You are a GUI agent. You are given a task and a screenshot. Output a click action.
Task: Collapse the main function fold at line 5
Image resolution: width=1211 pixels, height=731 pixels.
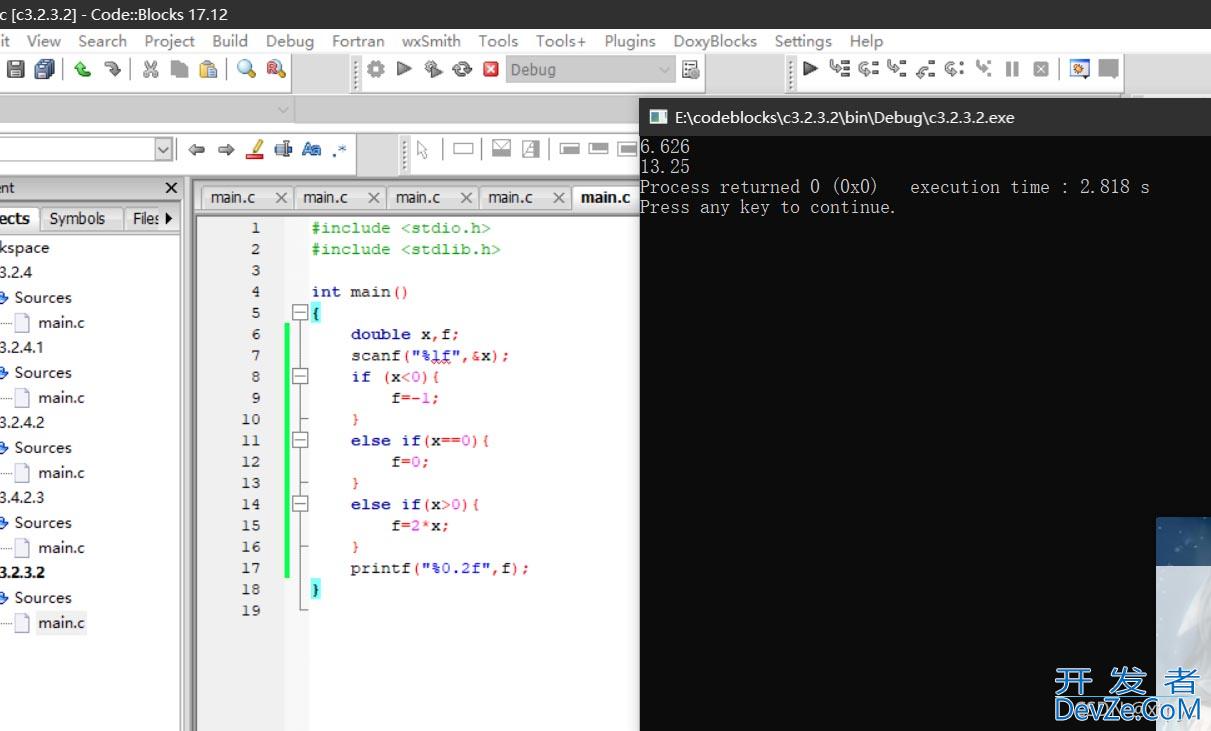[299, 313]
